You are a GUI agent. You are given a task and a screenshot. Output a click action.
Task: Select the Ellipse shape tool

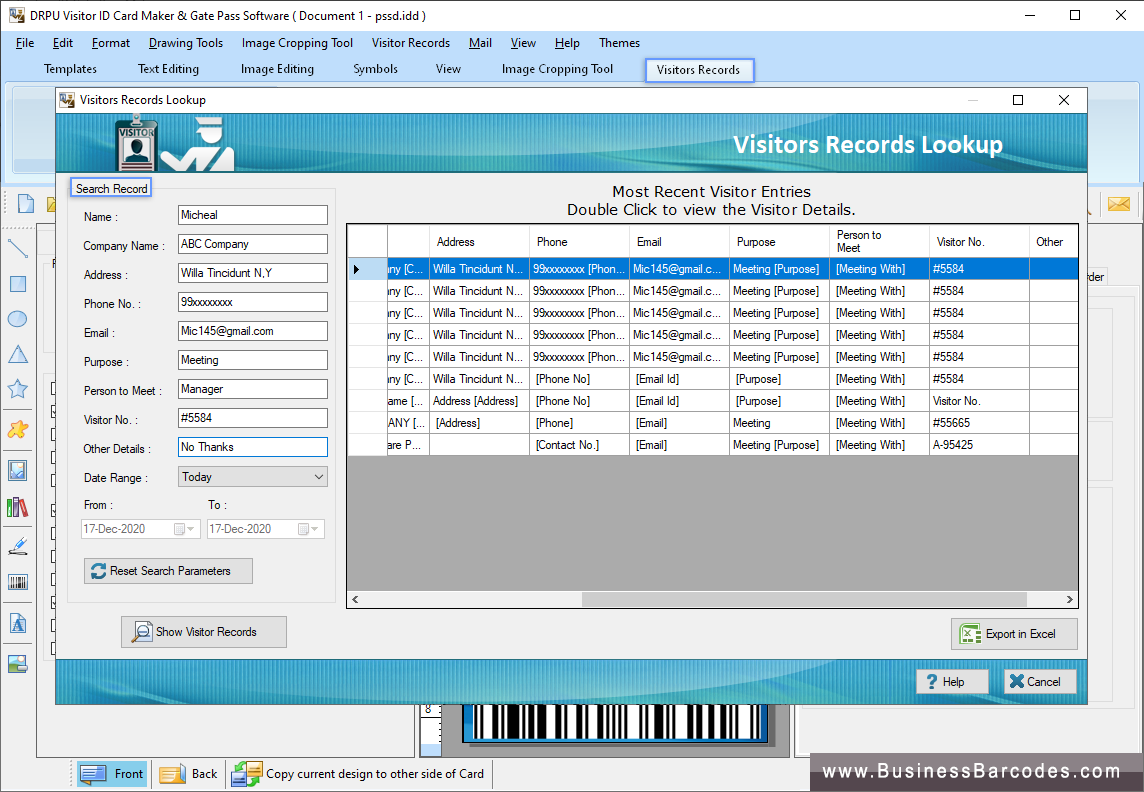[16, 318]
